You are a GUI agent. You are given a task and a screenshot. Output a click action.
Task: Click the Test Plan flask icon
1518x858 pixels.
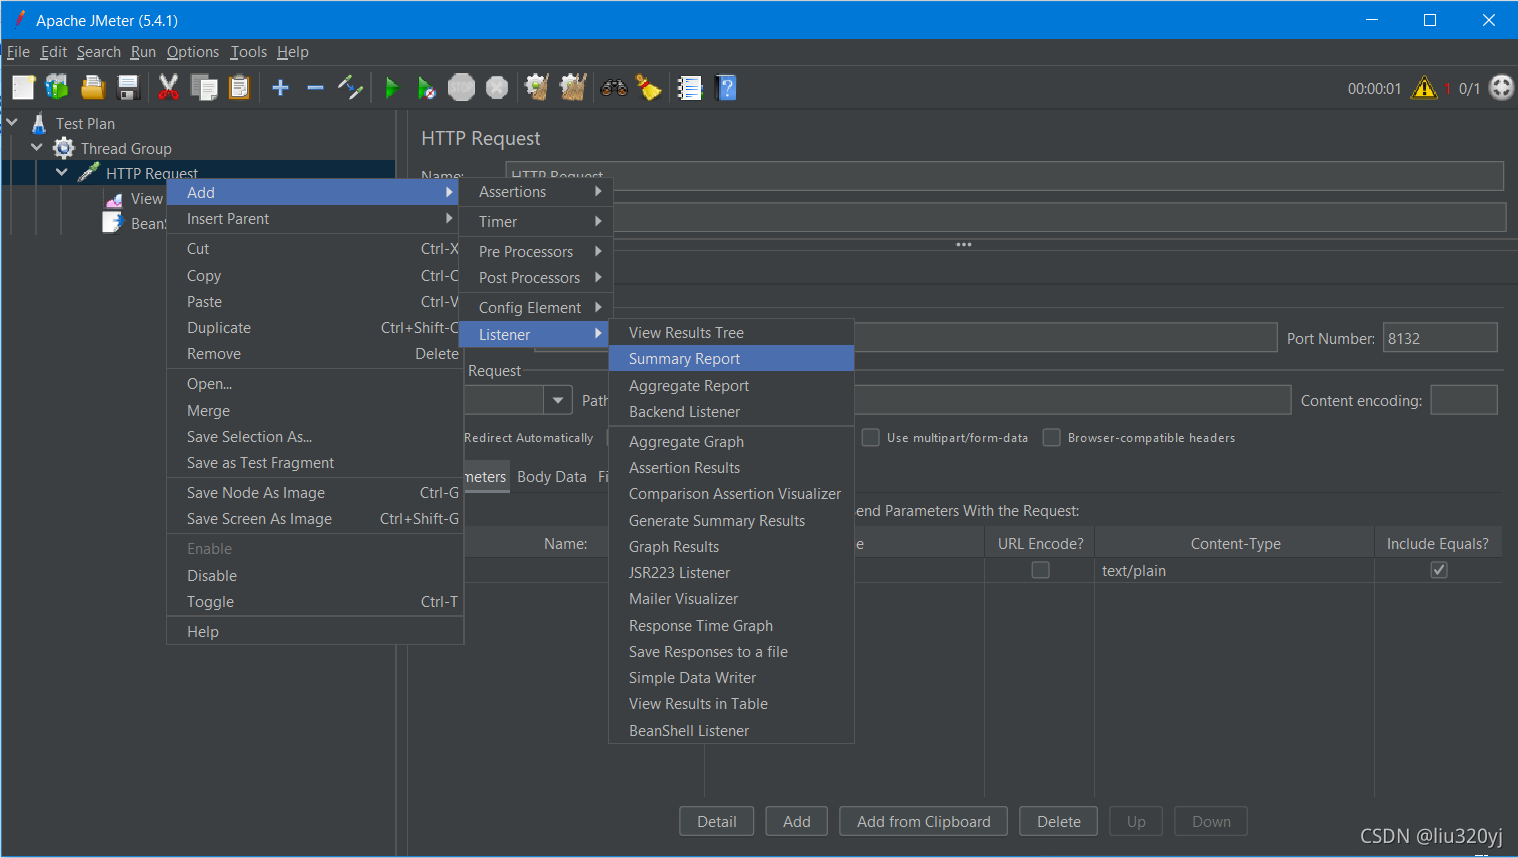coord(39,123)
